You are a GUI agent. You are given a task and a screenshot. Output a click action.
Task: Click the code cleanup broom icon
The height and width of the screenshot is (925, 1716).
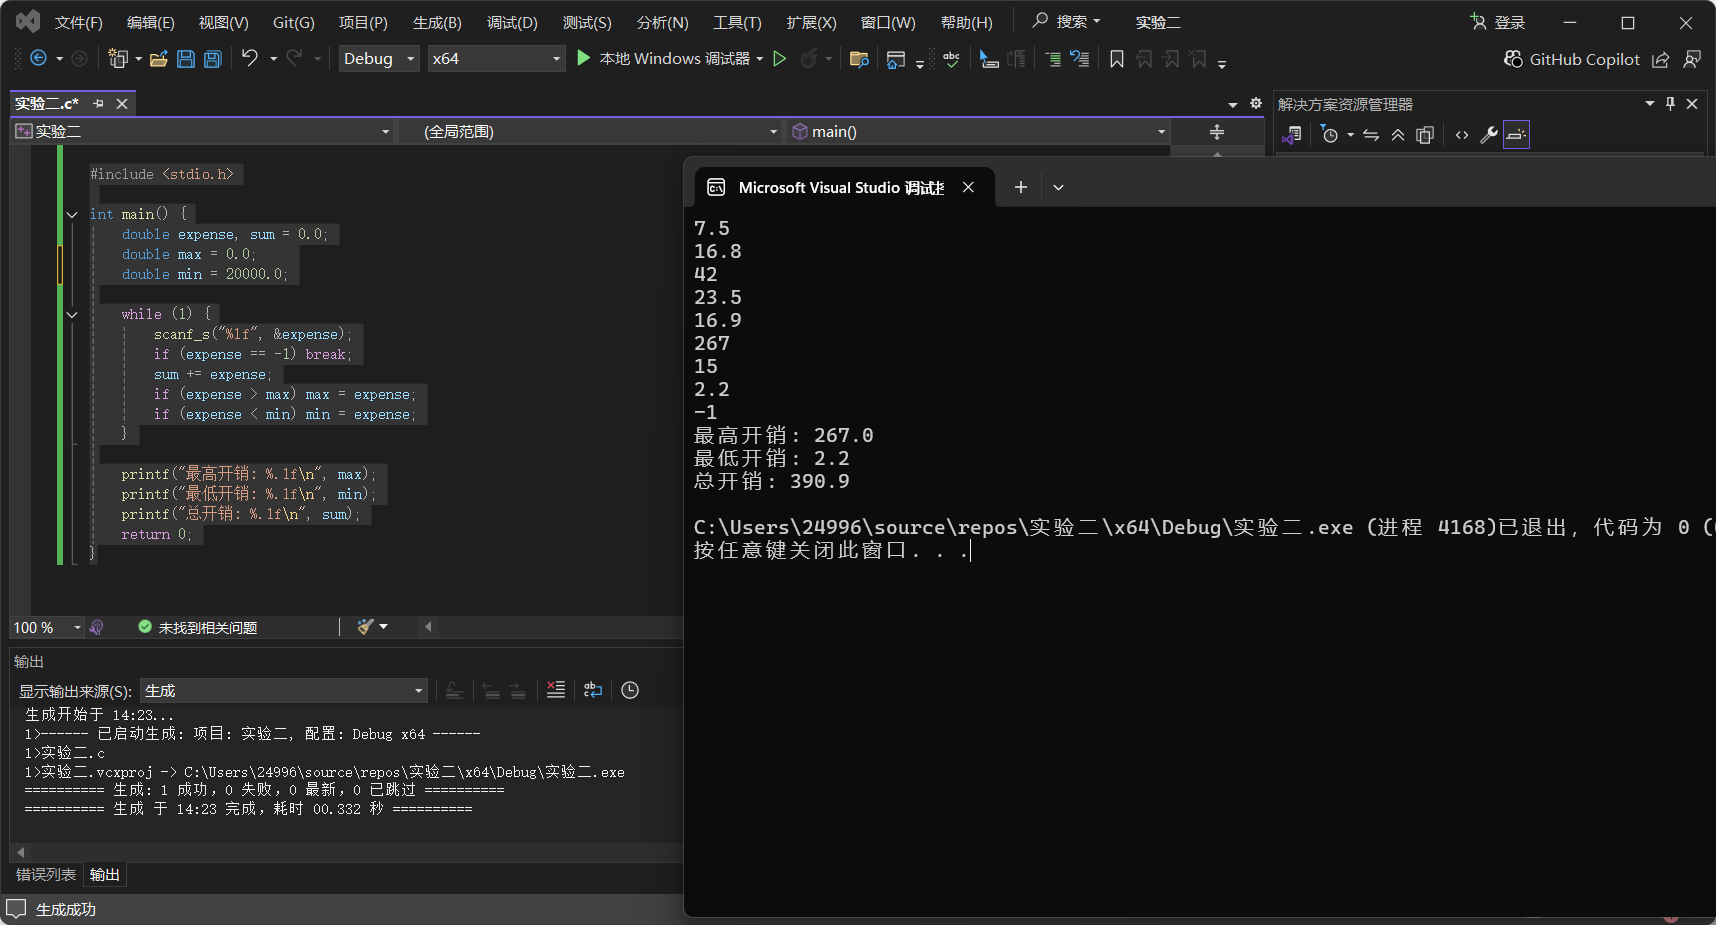(365, 627)
